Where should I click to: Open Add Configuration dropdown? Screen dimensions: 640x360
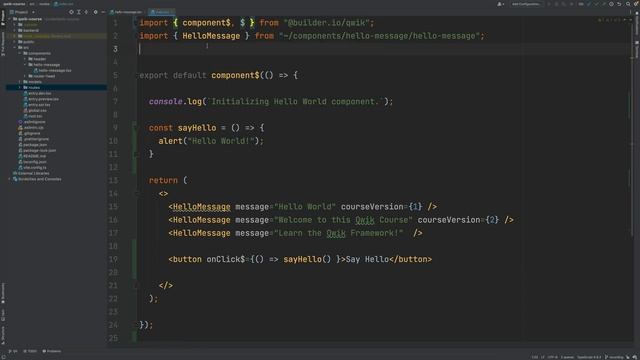click(x=526, y=4)
